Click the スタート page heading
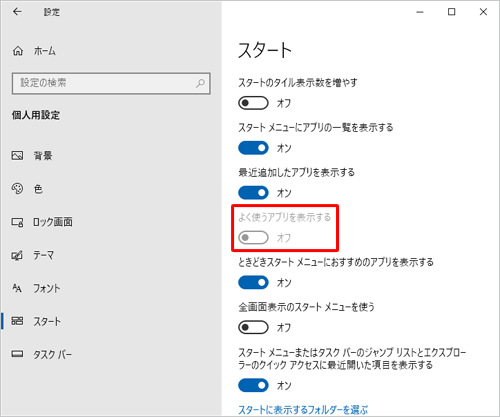The width and height of the screenshot is (500, 417). tap(265, 50)
